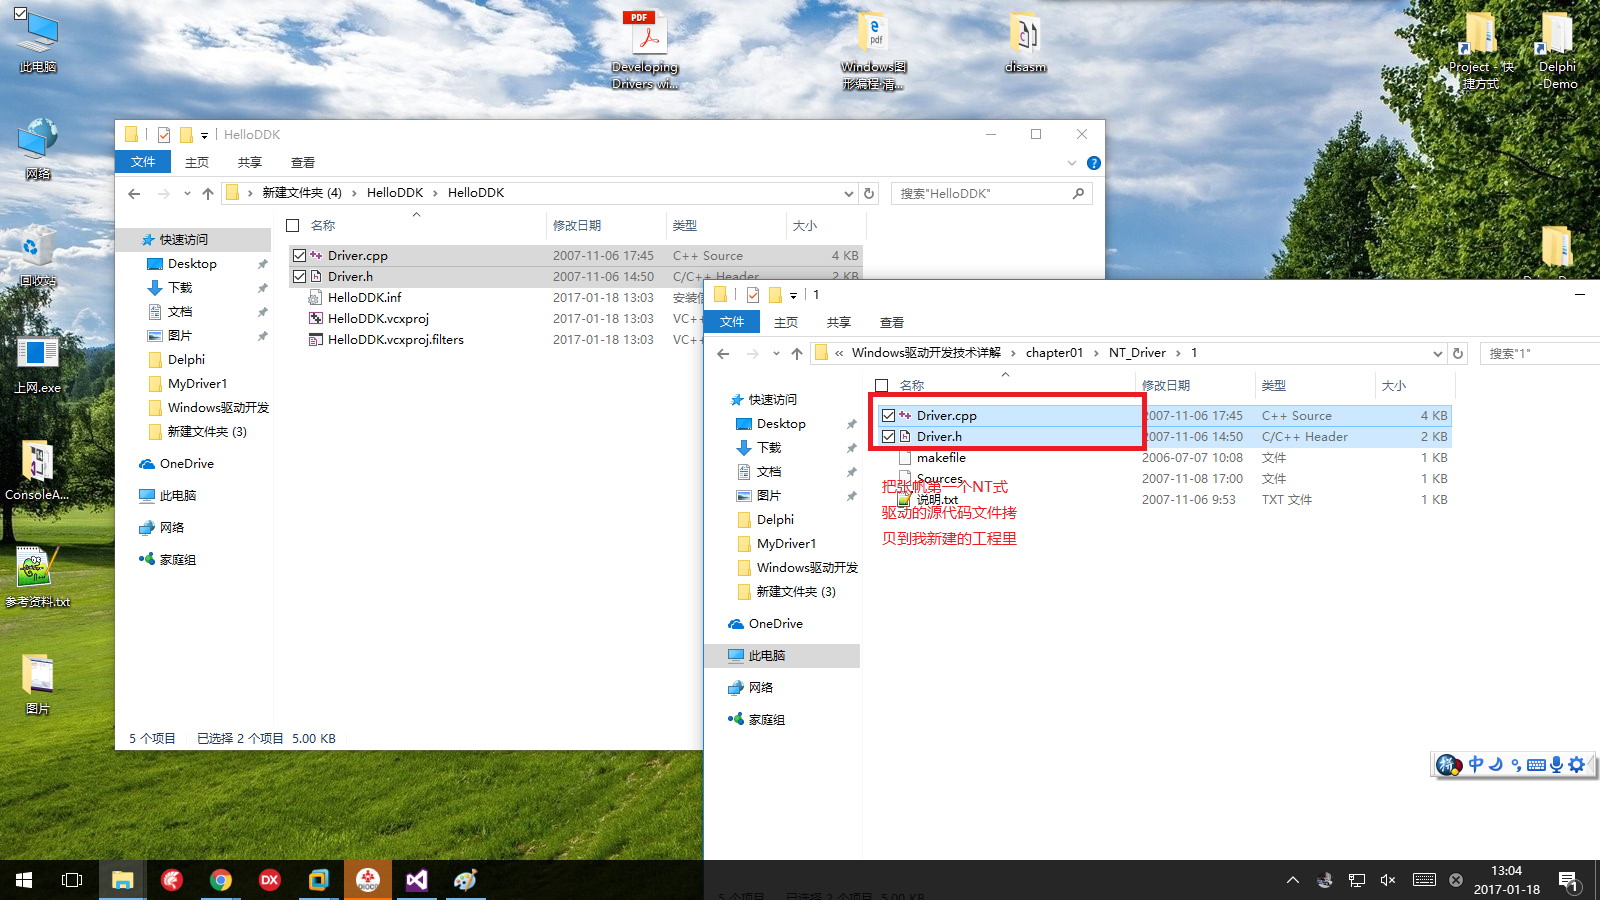The image size is (1600, 900).
Task: Launch Google Chrome from the taskbar
Action: pos(220,880)
